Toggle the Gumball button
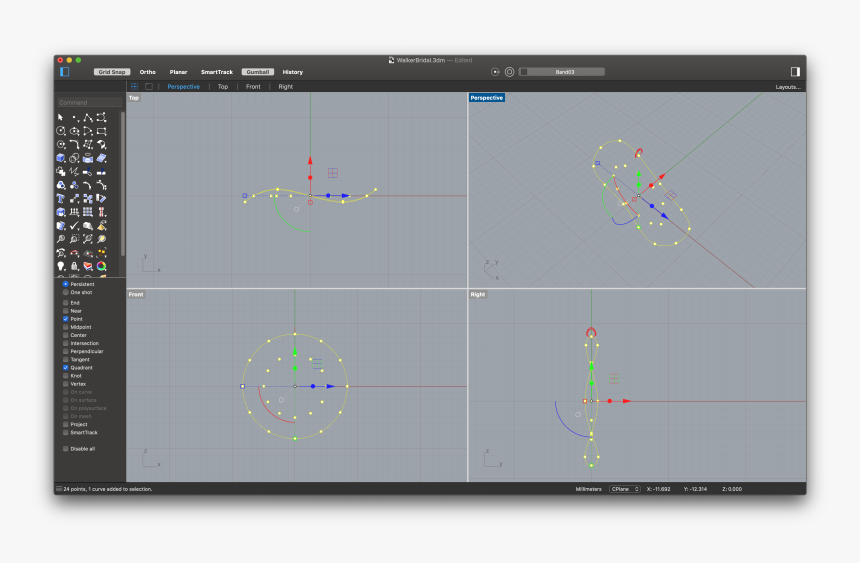Image resolution: width=860 pixels, height=563 pixels. pyautogui.click(x=257, y=72)
